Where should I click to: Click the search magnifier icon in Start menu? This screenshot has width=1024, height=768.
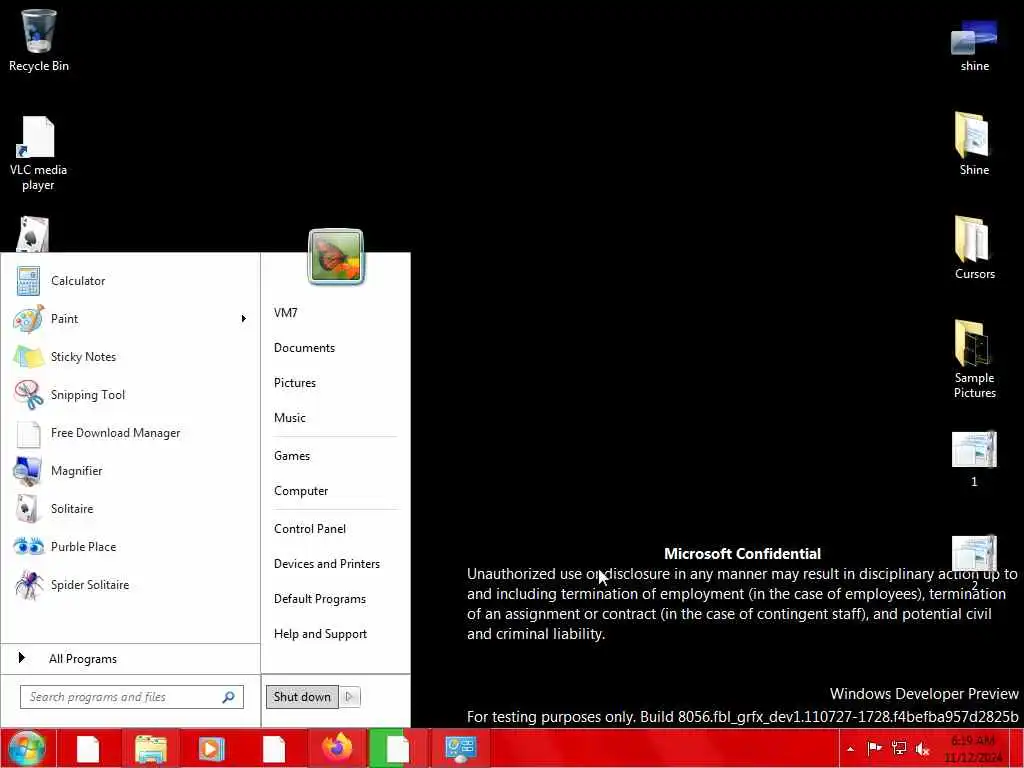[229, 697]
